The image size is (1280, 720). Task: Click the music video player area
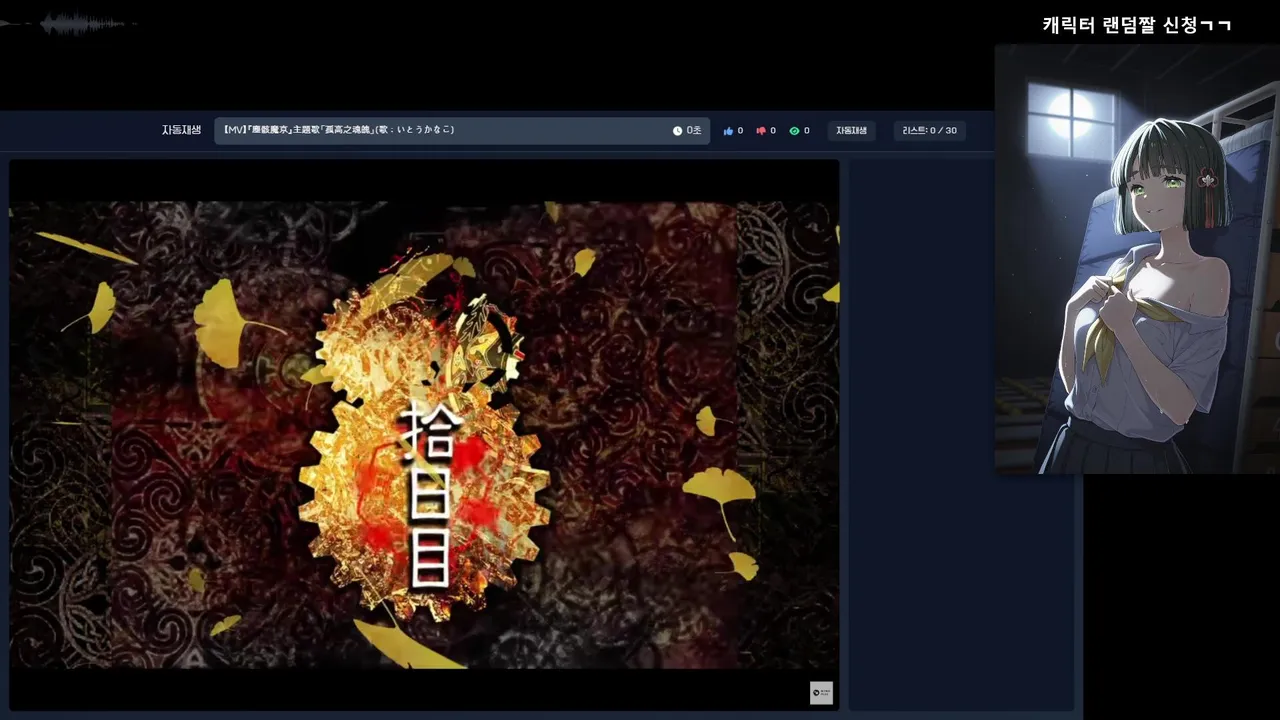[424, 435]
